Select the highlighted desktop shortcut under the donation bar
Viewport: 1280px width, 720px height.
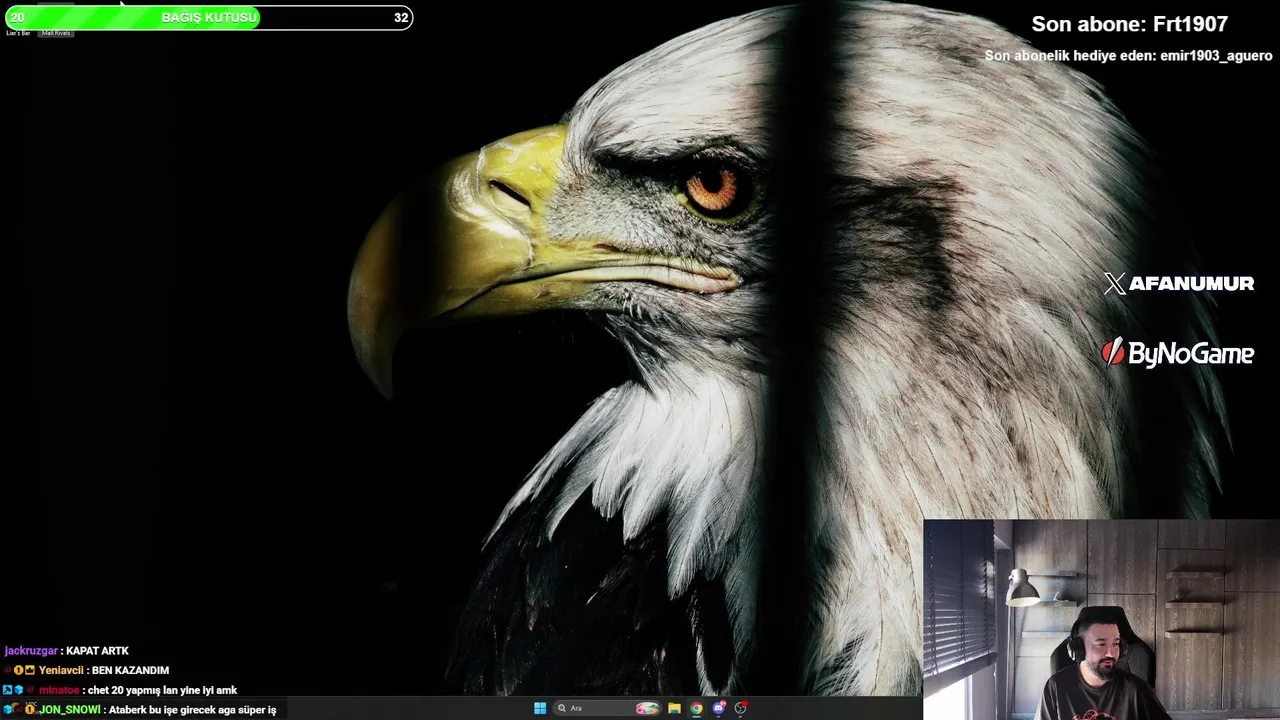(x=56, y=33)
